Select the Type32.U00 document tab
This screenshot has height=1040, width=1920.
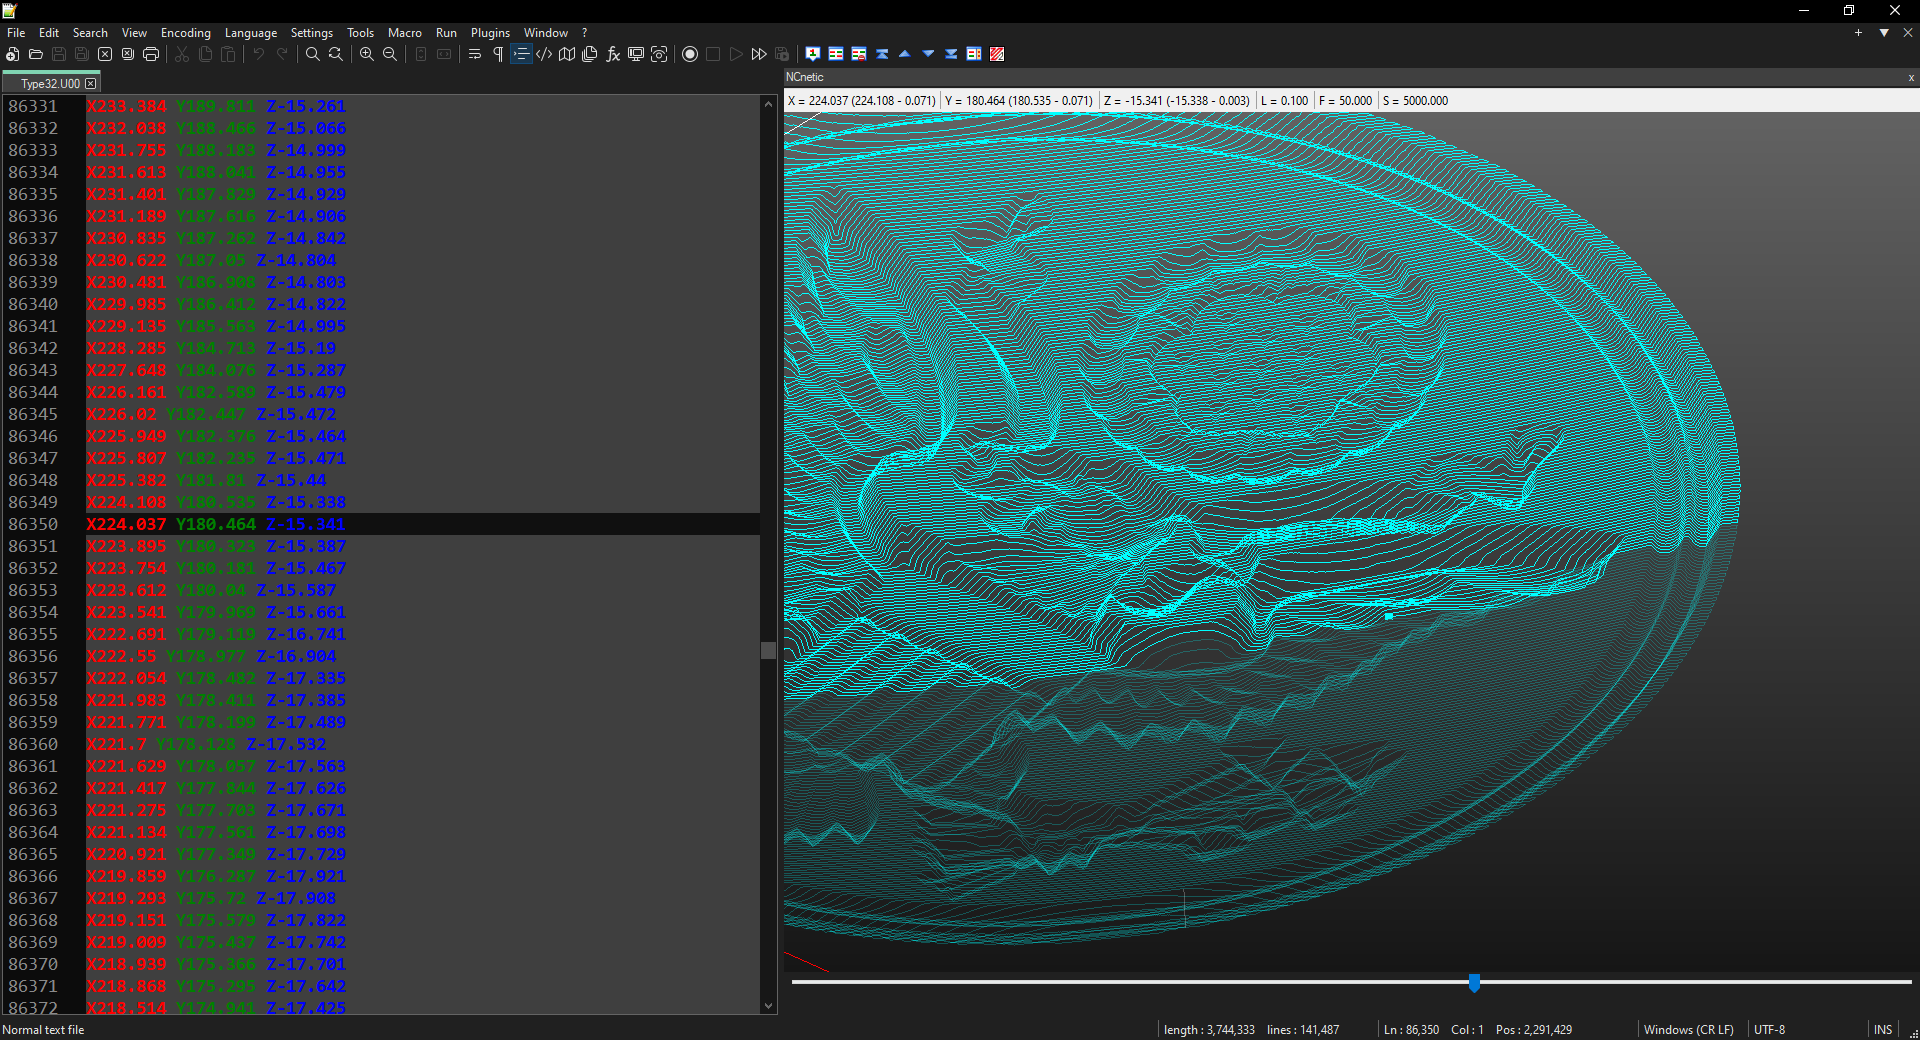(50, 84)
